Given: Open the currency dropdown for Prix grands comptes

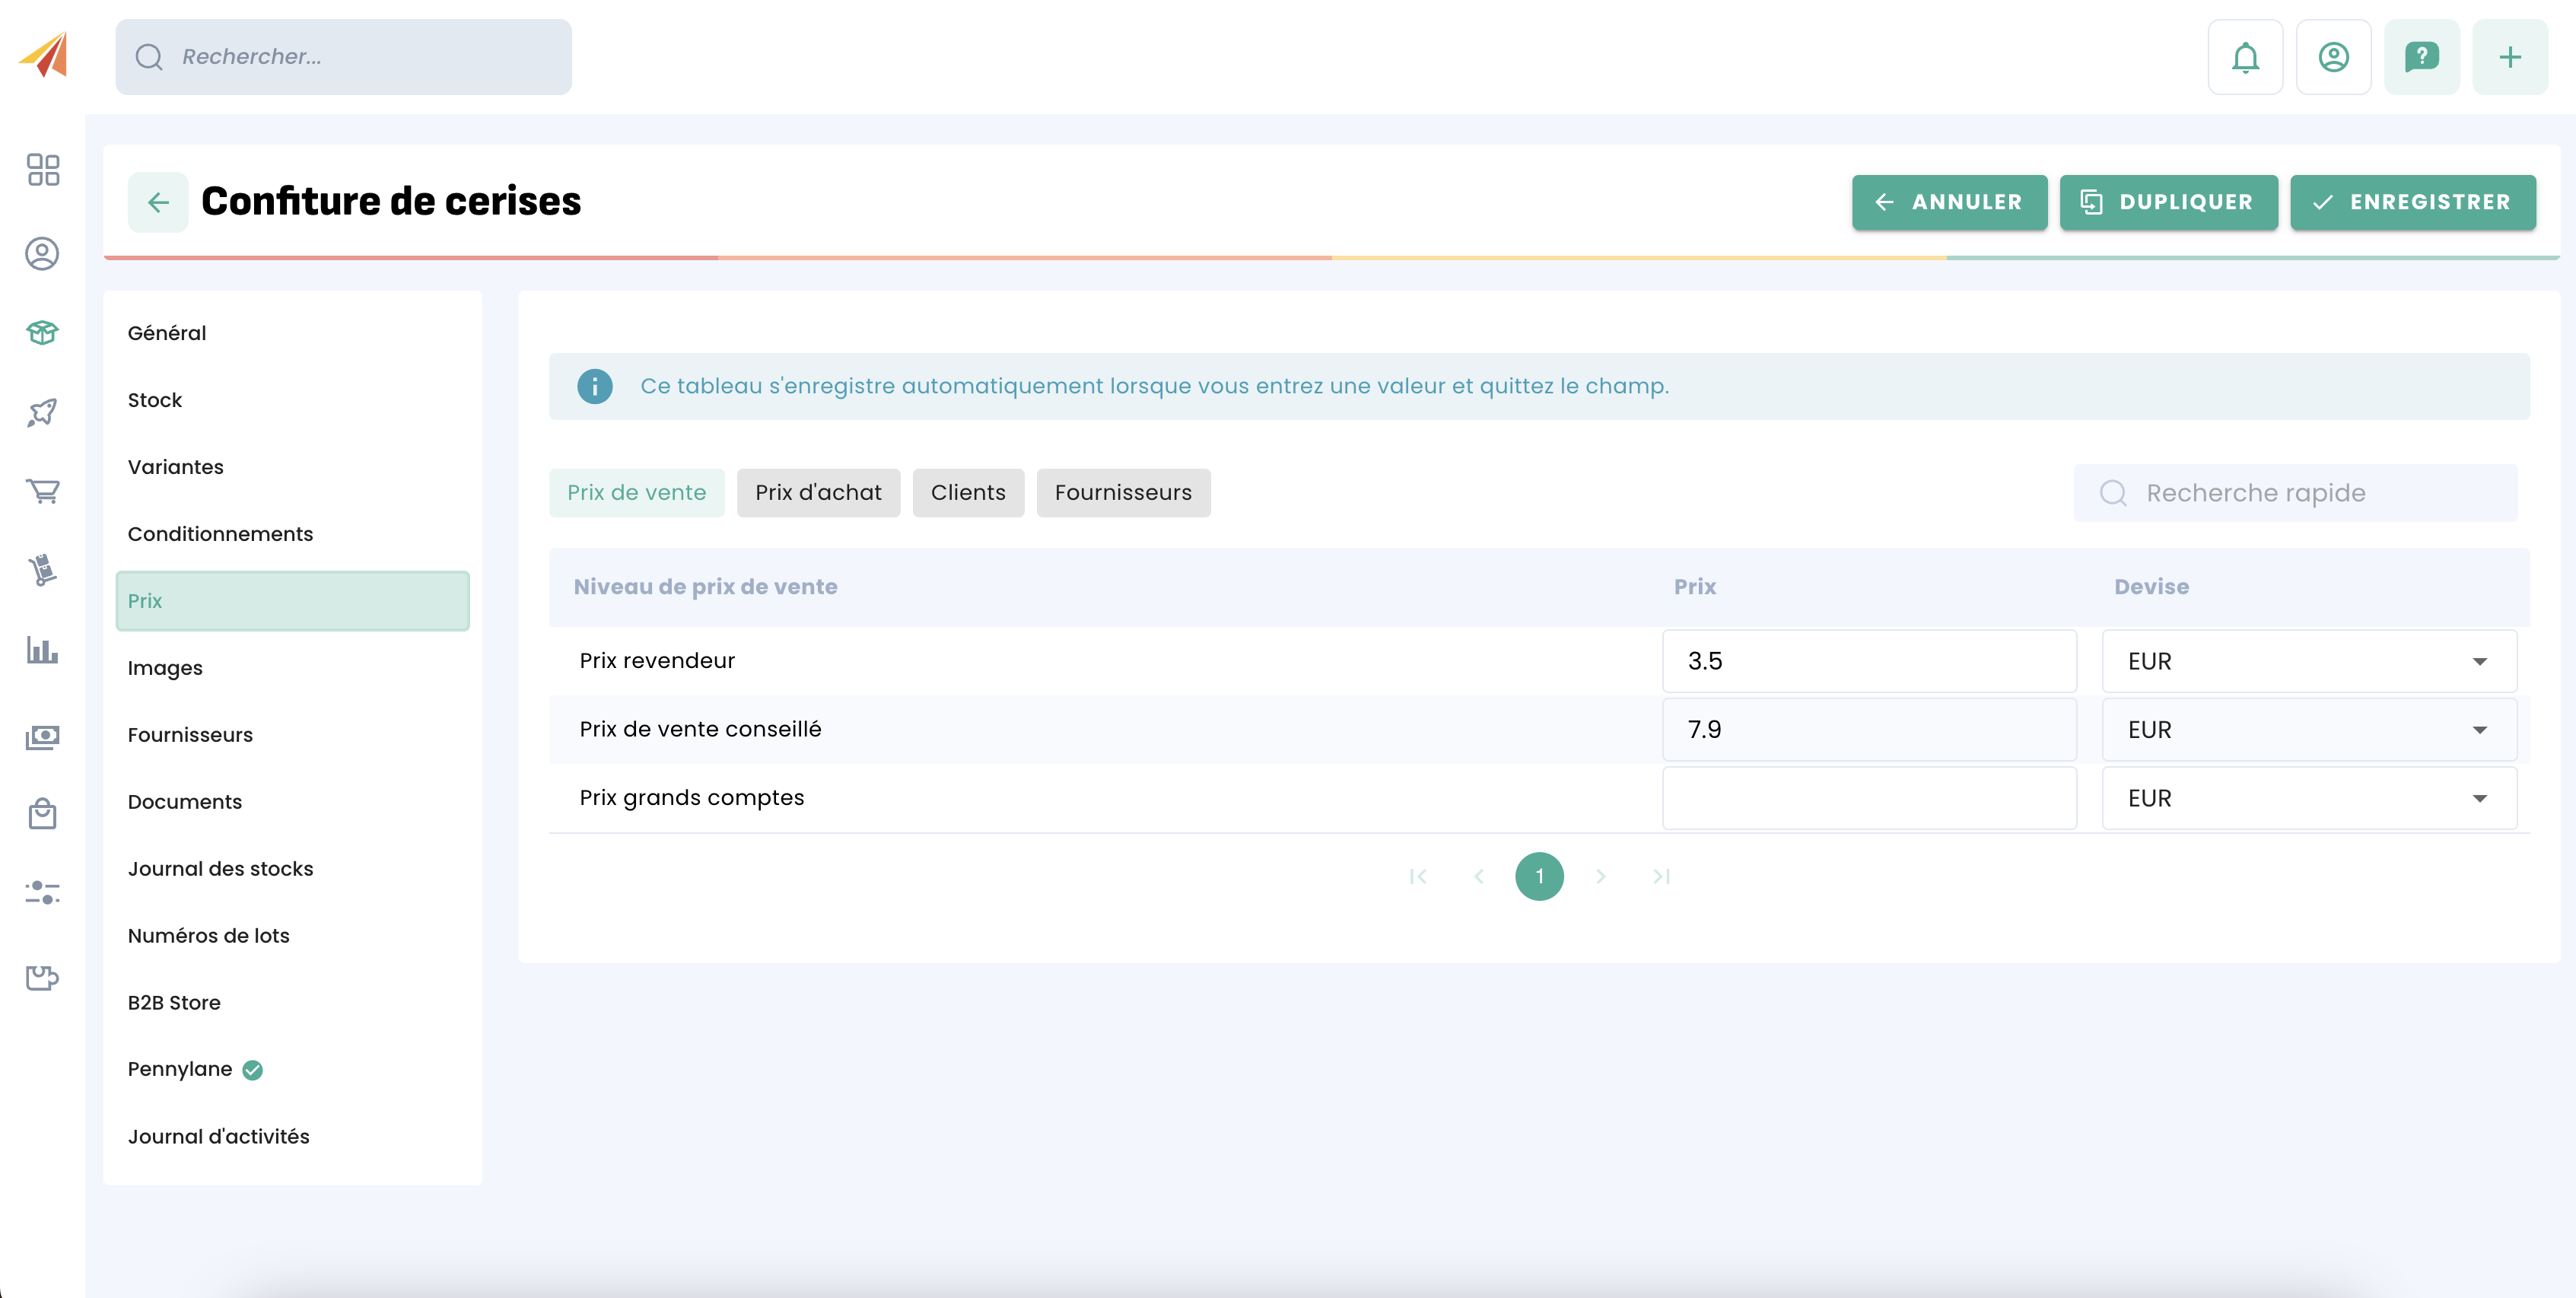Looking at the screenshot, I should pyautogui.click(x=2308, y=798).
